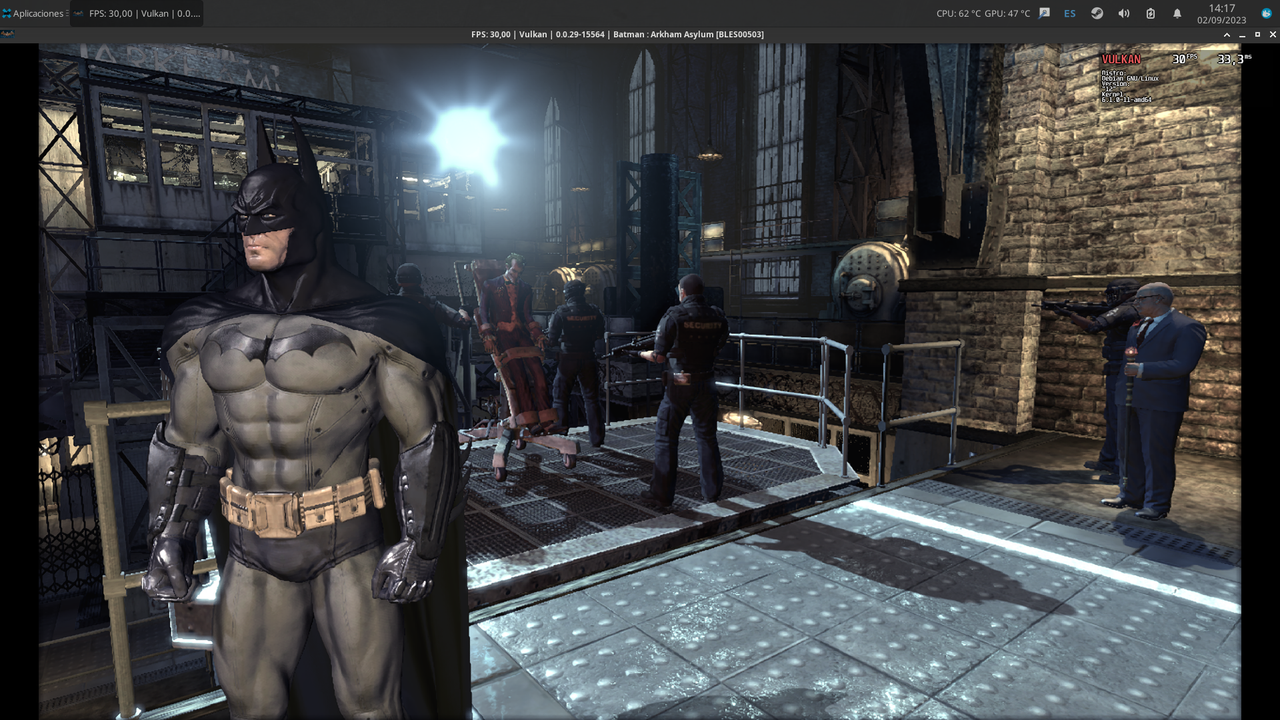Show notifications with the bell icon
This screenshot has height=720, width=1280.
(x=1177, y=13)
